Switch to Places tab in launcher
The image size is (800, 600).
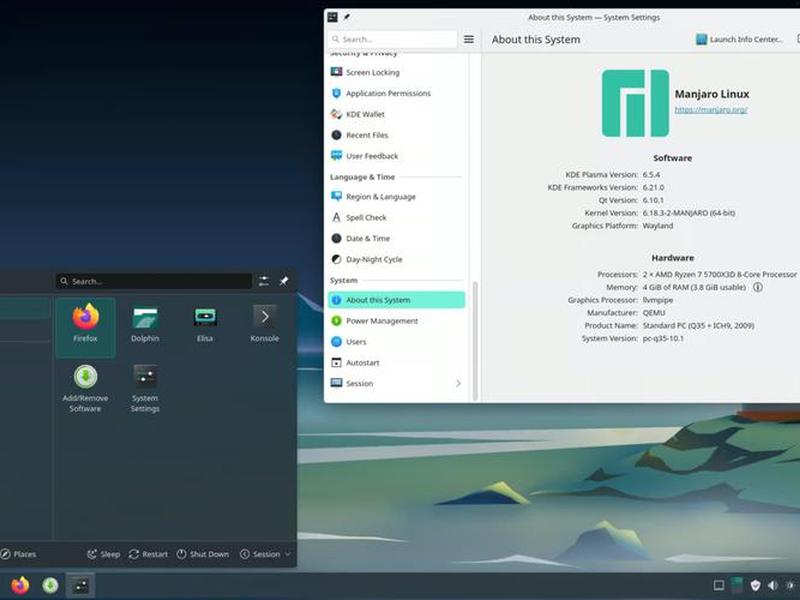pyautogui.click(x=18, y=554)
